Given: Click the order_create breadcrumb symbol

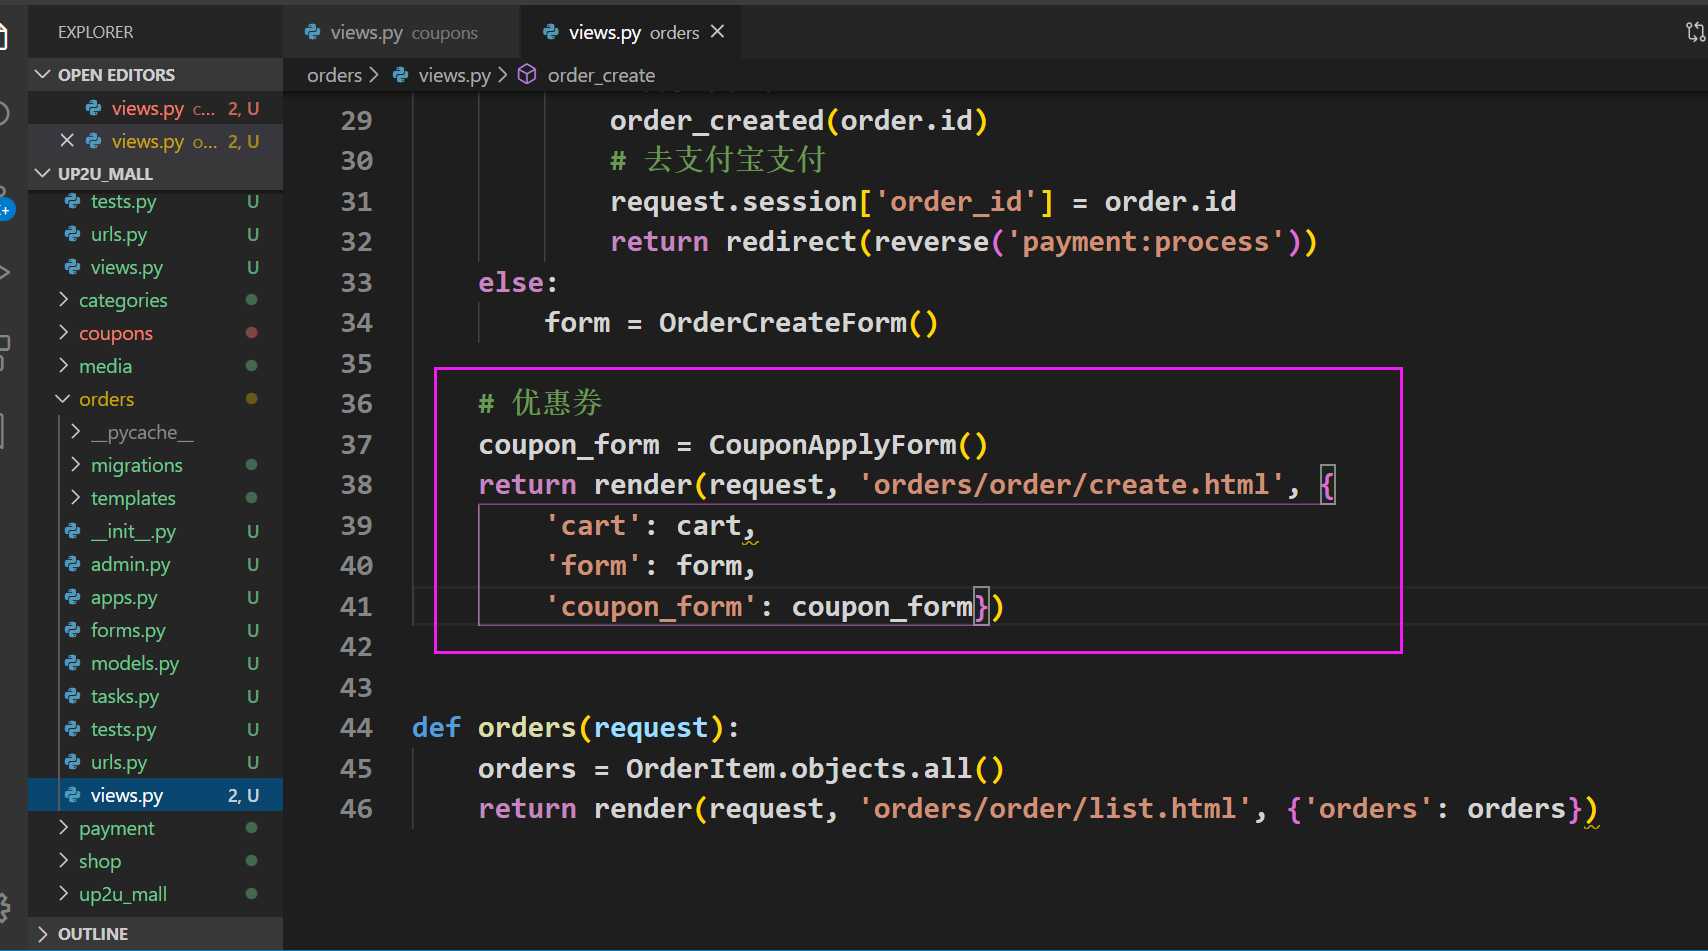Looking at the screenshot, I should coord(601,75).
